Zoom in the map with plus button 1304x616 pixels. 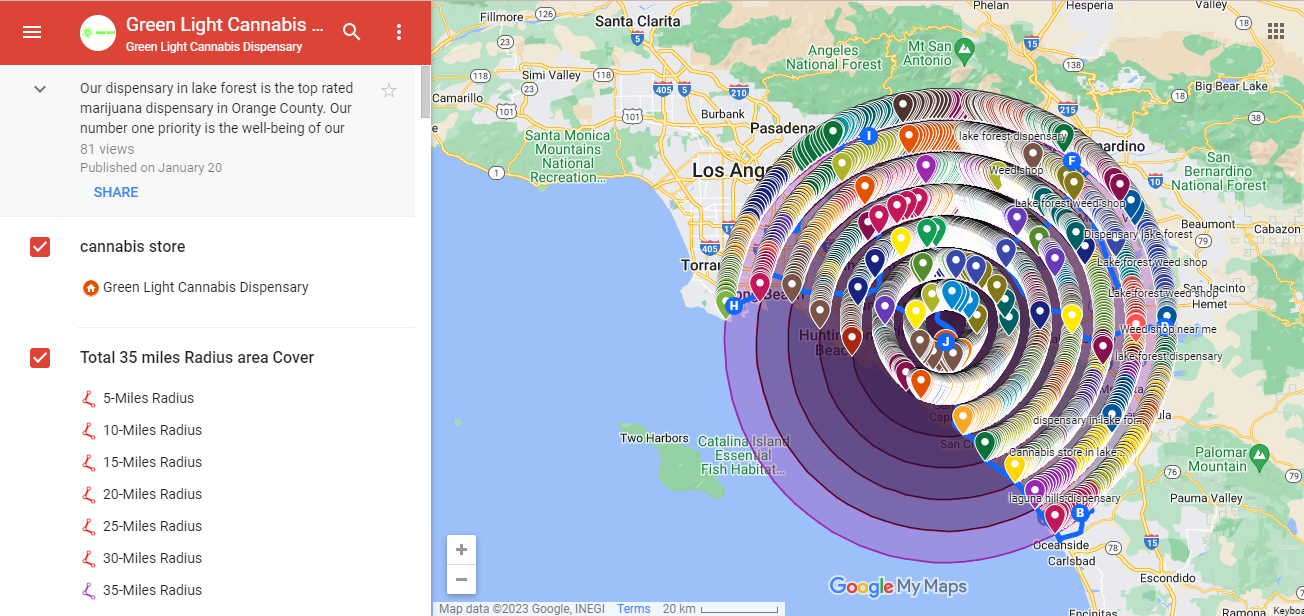(461, 550)
